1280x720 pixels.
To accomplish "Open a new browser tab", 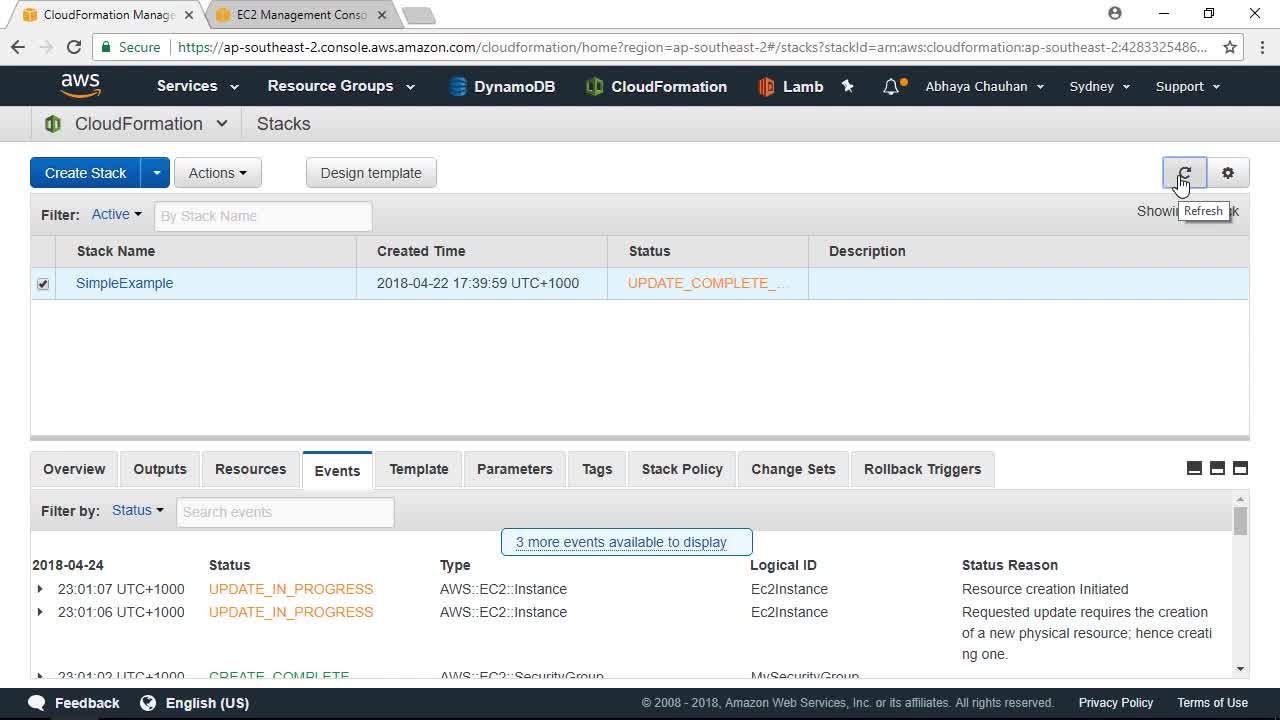I will 418,15.
